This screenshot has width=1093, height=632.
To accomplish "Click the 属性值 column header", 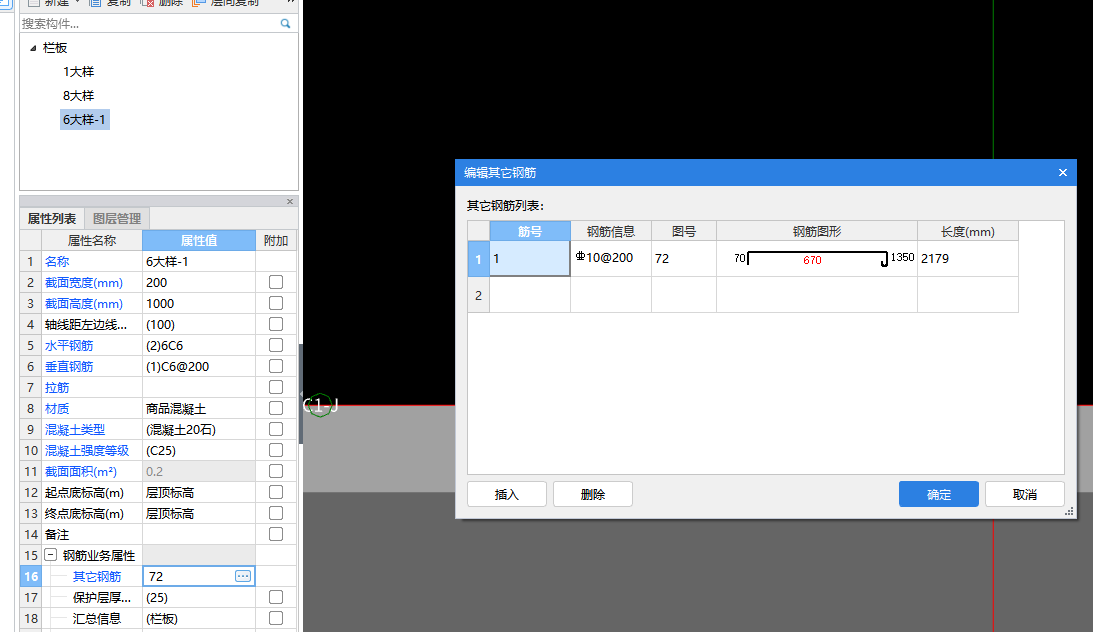I will coord(199,240).
